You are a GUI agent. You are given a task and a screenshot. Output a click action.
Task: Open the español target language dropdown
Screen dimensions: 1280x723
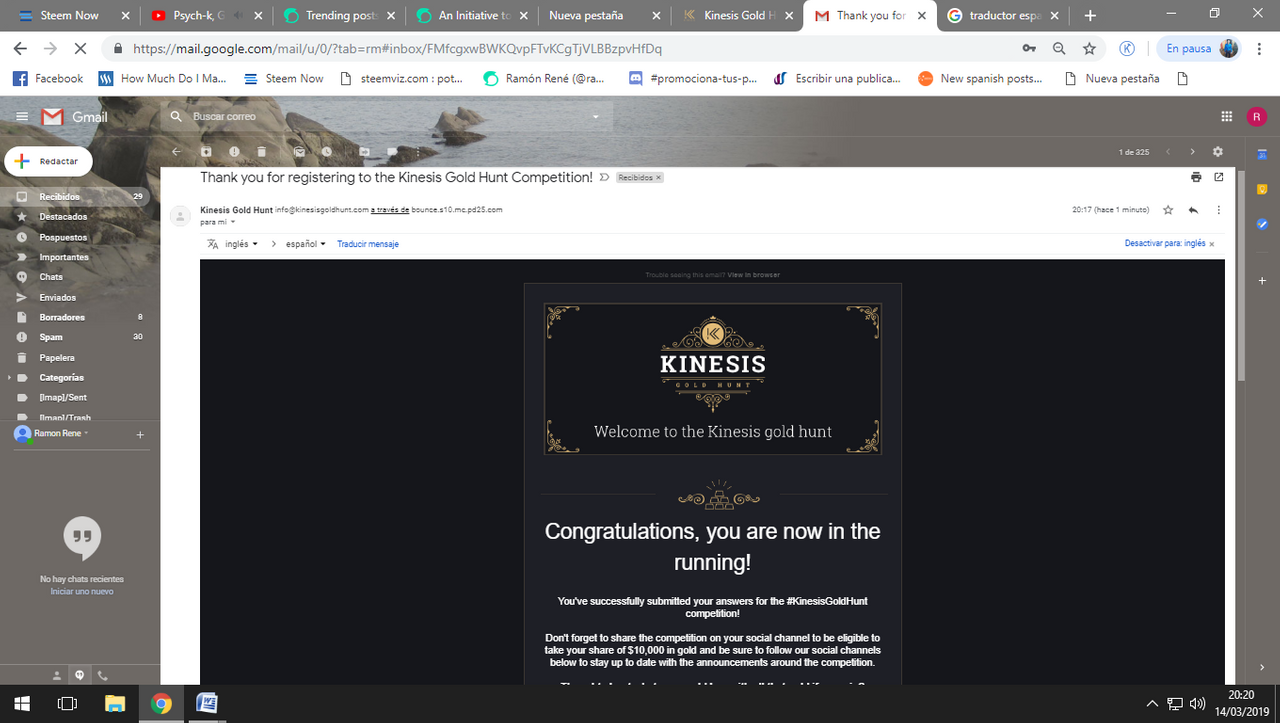tap(306, 244)
